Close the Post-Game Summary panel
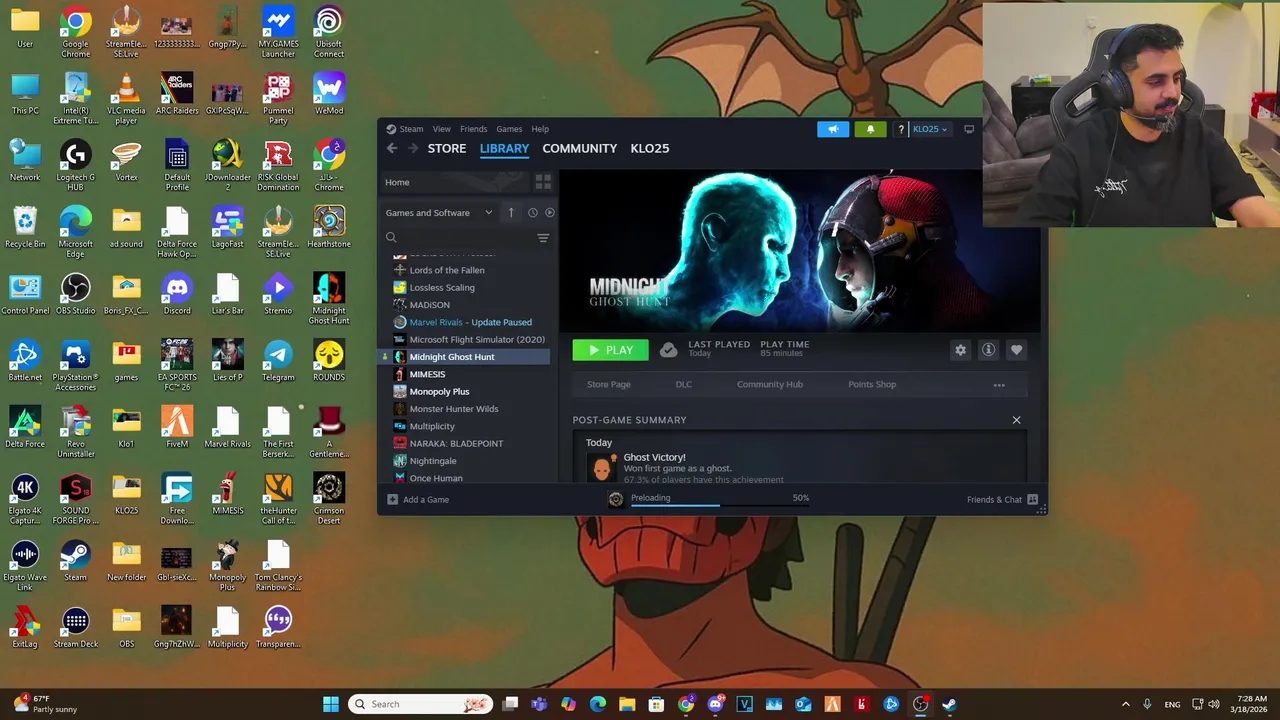 [x=1016, y=420]
